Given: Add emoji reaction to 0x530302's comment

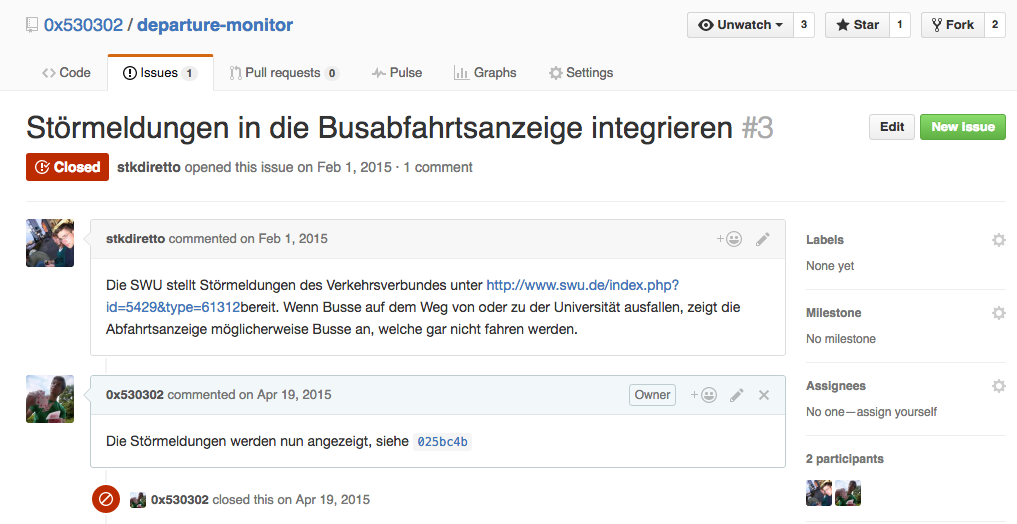Looking at the screenshot, I should pyautogui.click(x=704, y=395).
